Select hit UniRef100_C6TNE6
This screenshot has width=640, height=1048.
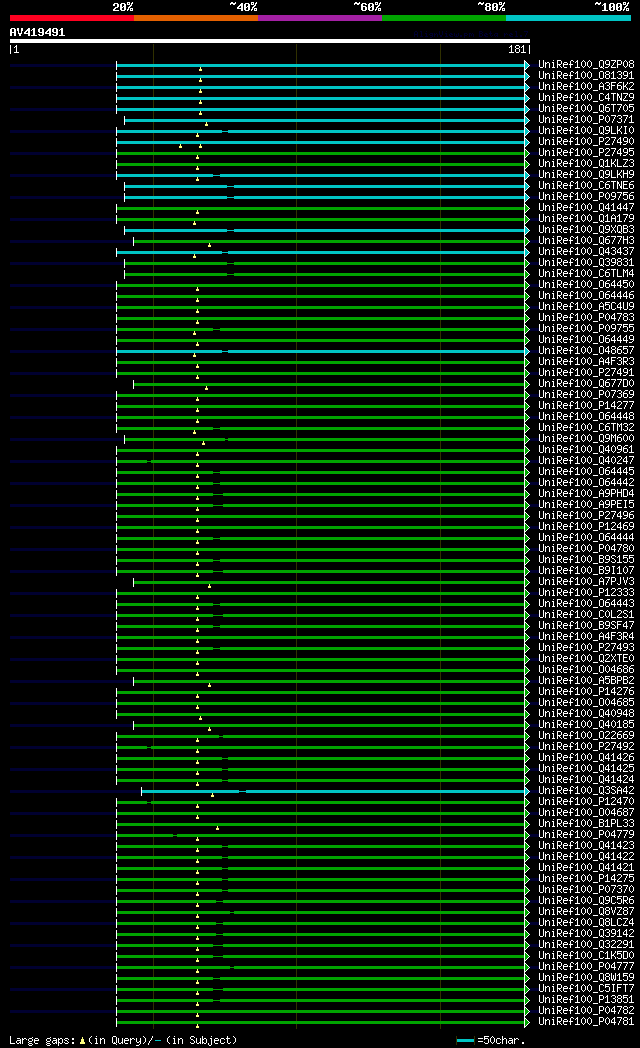coord(587,186)
